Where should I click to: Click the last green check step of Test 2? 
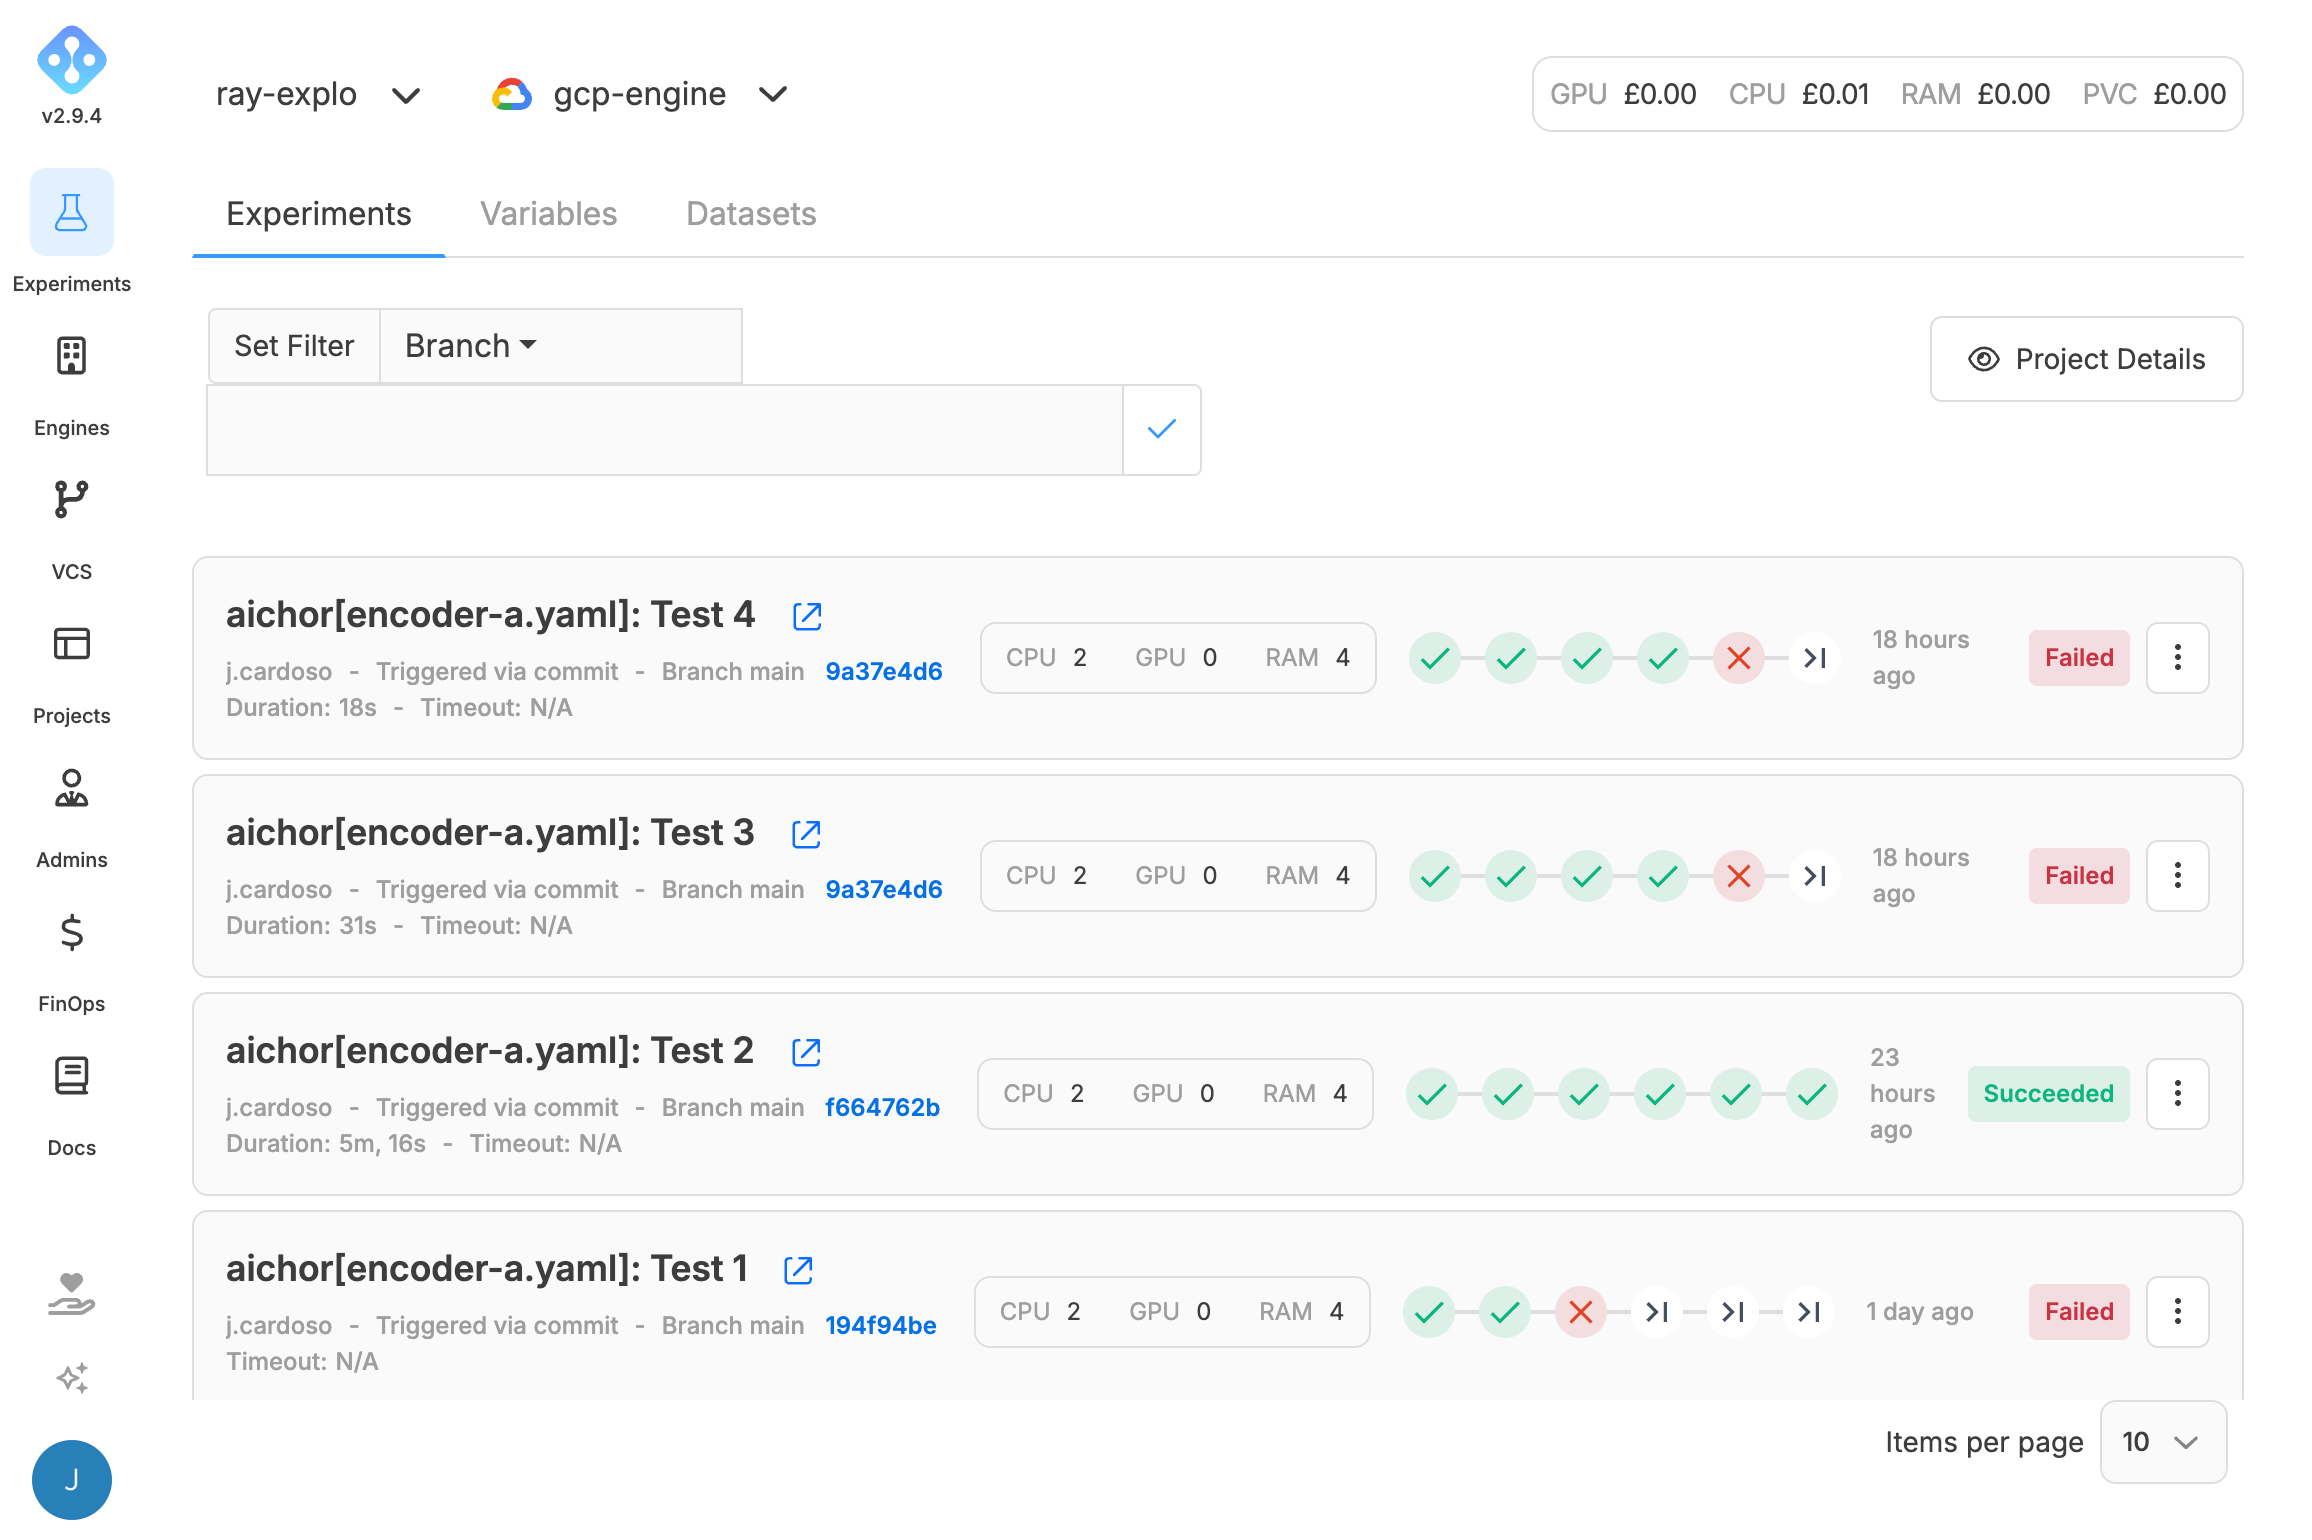pos(1812,1094)
